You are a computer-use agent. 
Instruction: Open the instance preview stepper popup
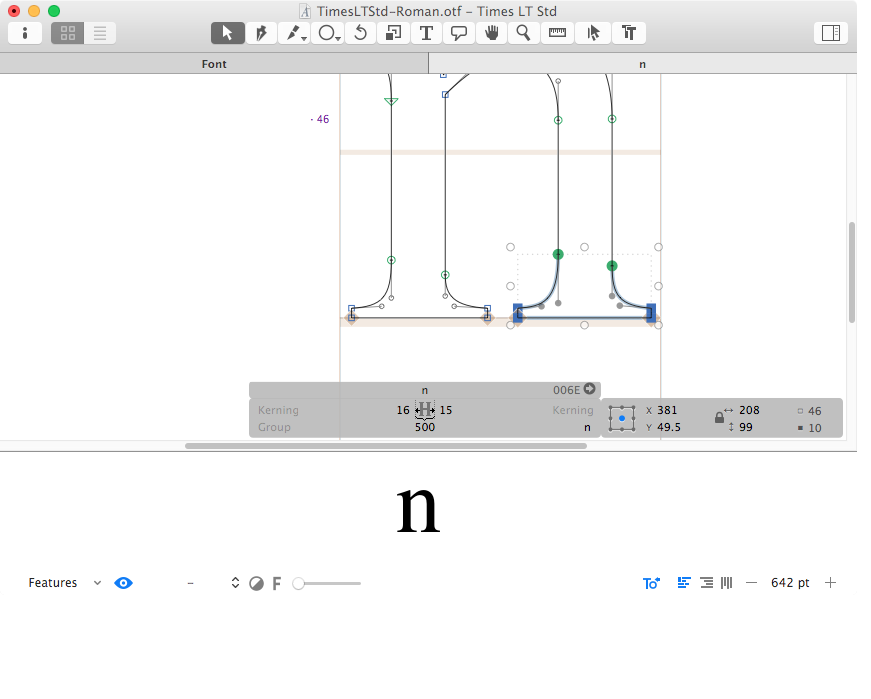(x=235, y=583)
